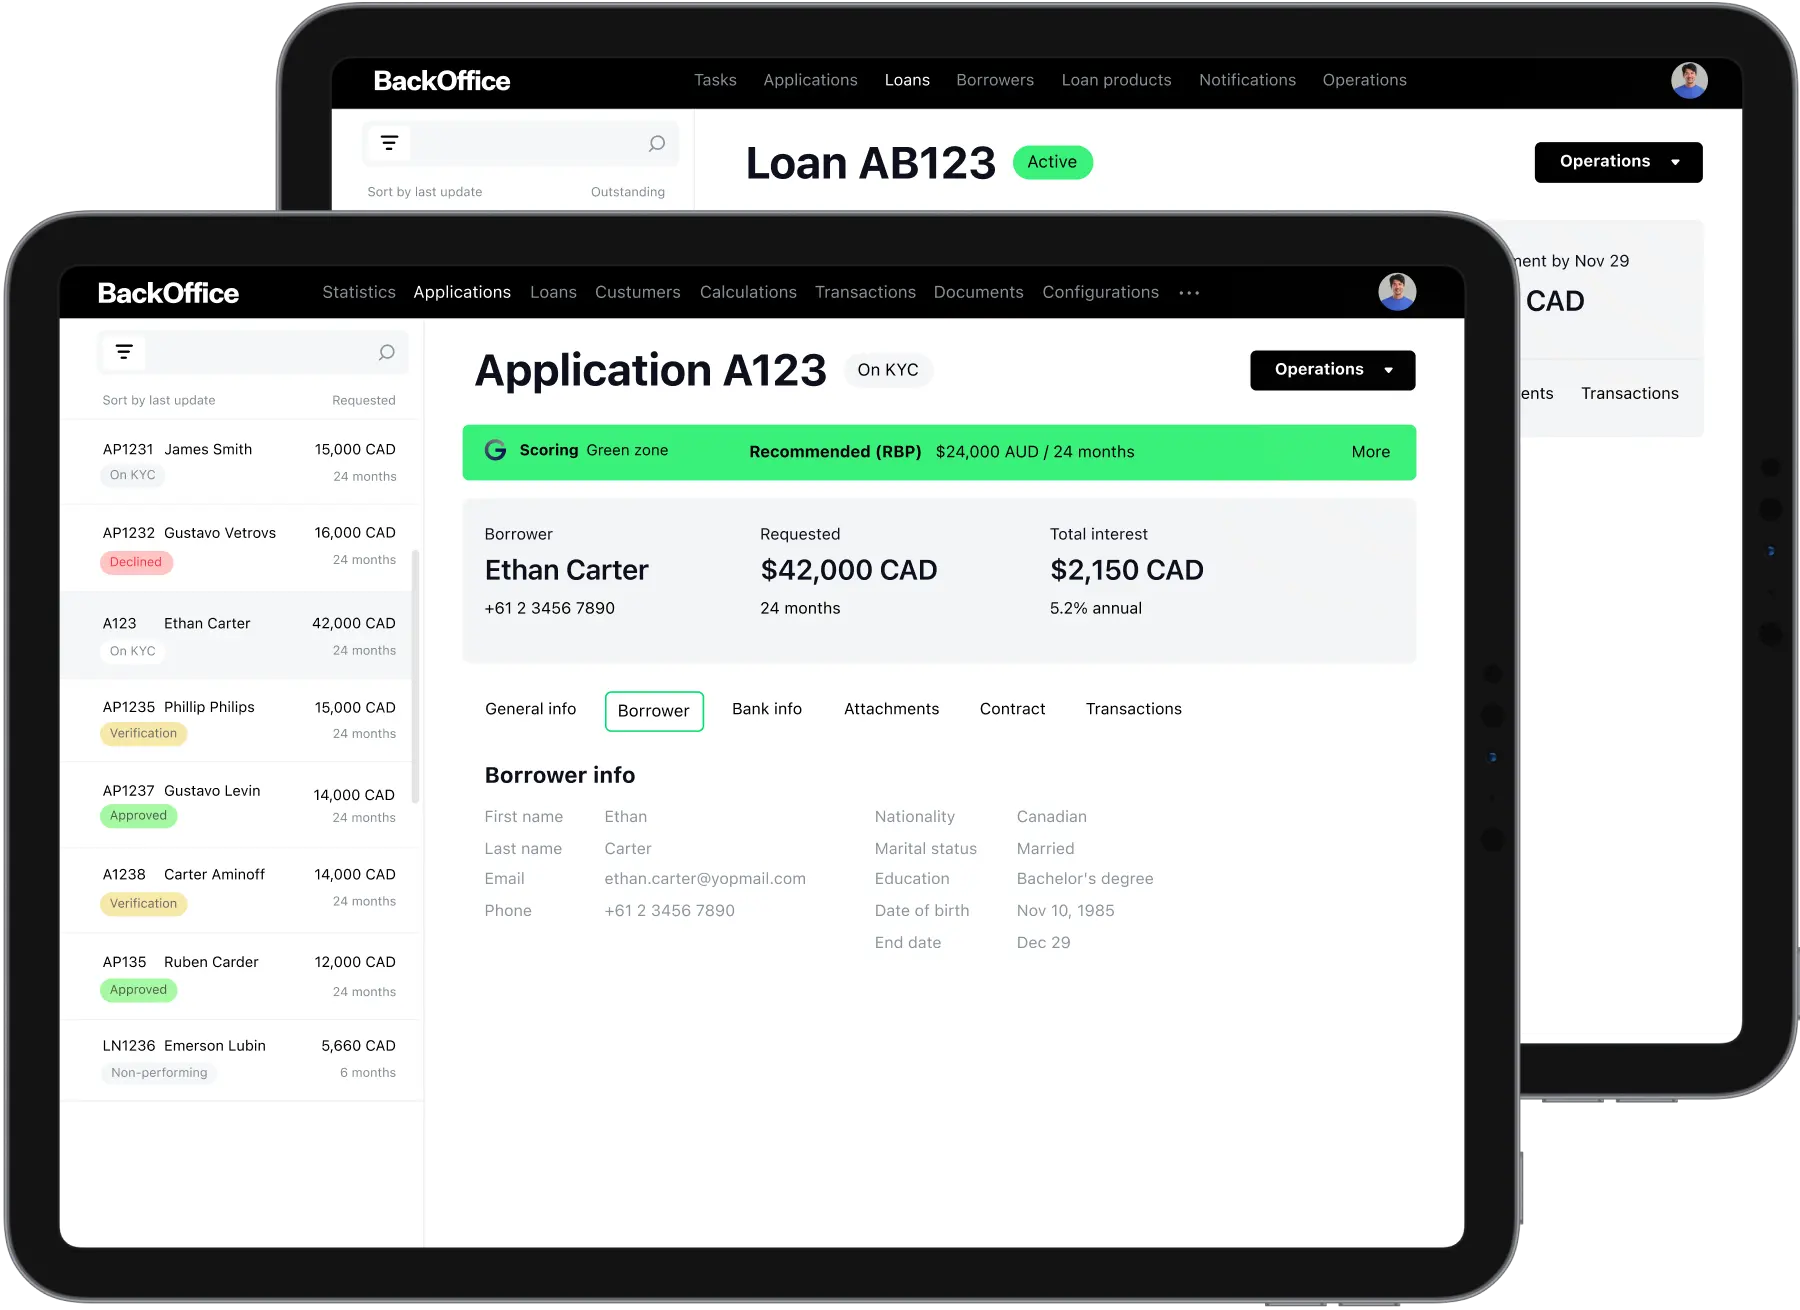Image resolution: width=1800 pixels, height=1310 pixels.
Task: Go to Statistics in the top navigation
Action: coord(359,292)
